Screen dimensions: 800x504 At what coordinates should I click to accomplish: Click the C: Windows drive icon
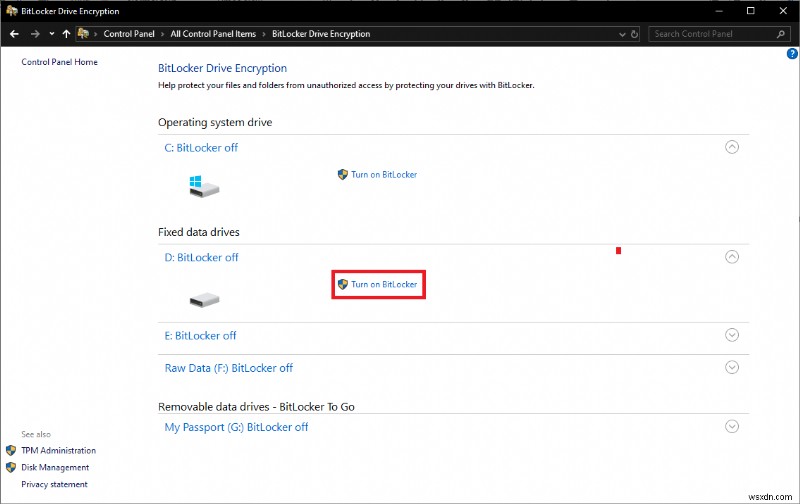[x=204, y=187]
